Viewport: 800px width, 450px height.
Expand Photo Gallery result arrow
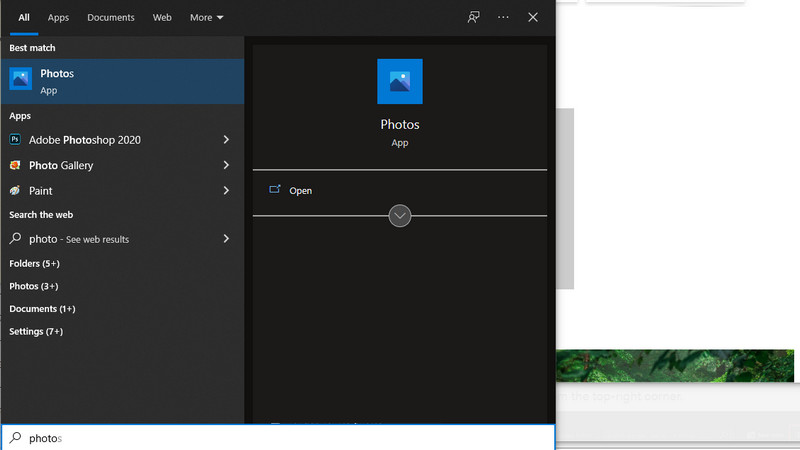click(226, 165)
